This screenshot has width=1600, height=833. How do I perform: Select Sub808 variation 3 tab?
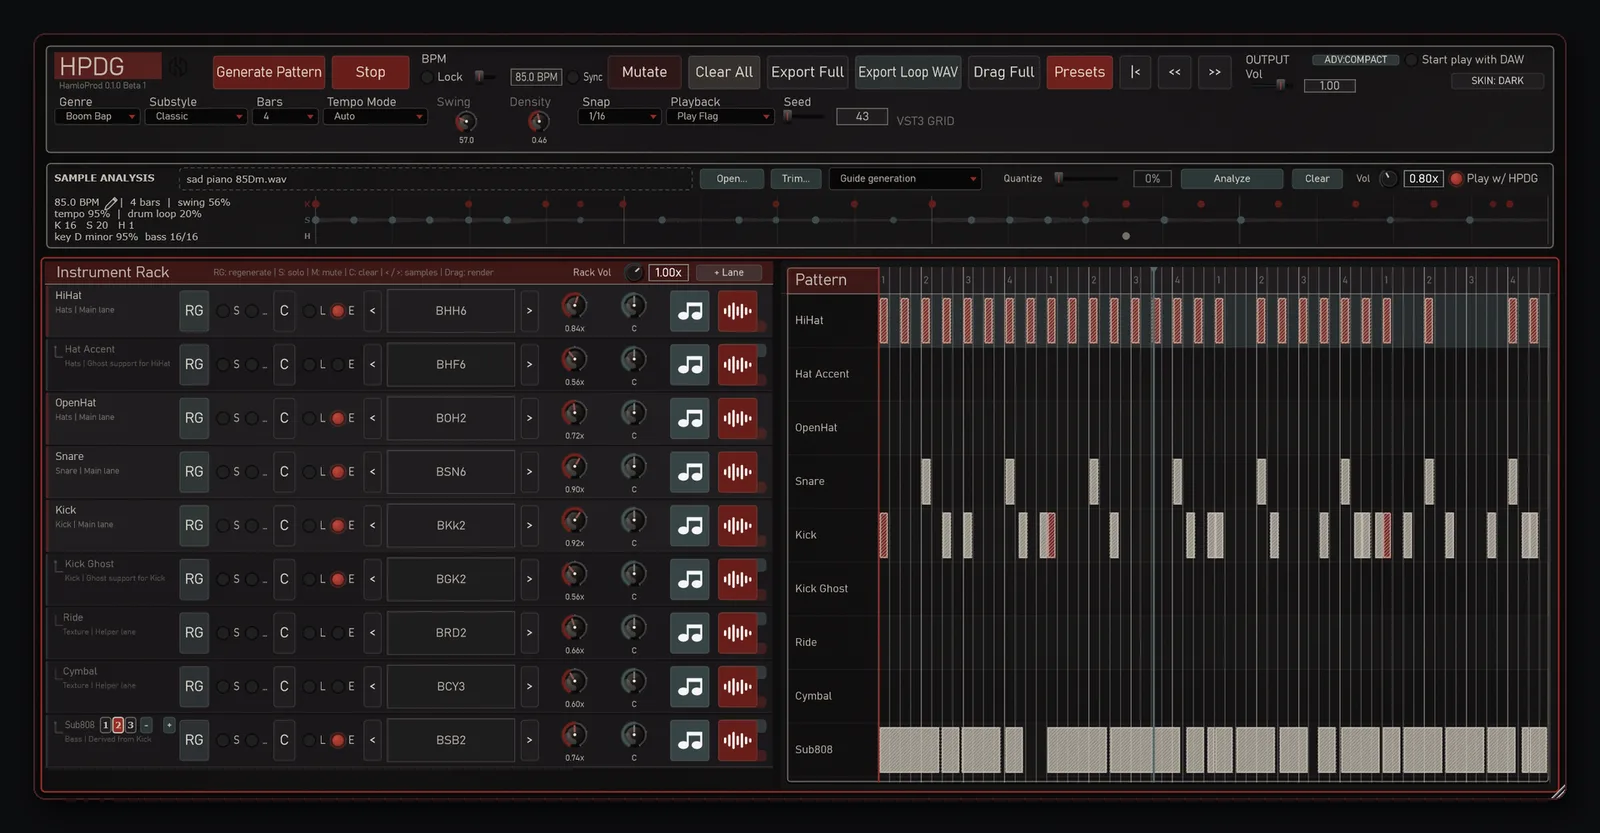(x=130, y=725)
